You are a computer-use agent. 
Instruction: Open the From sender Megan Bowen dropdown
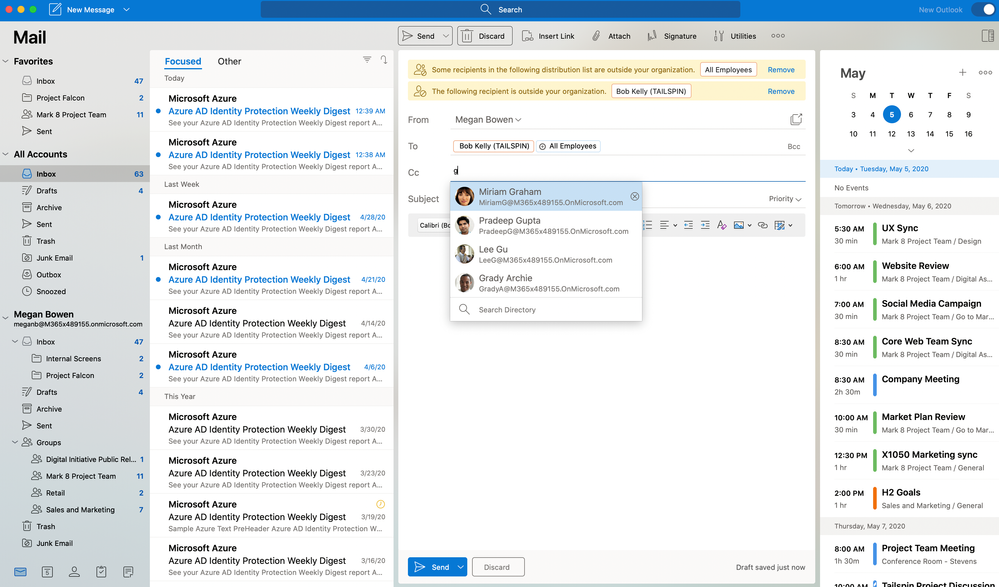[x=488, y=120]
